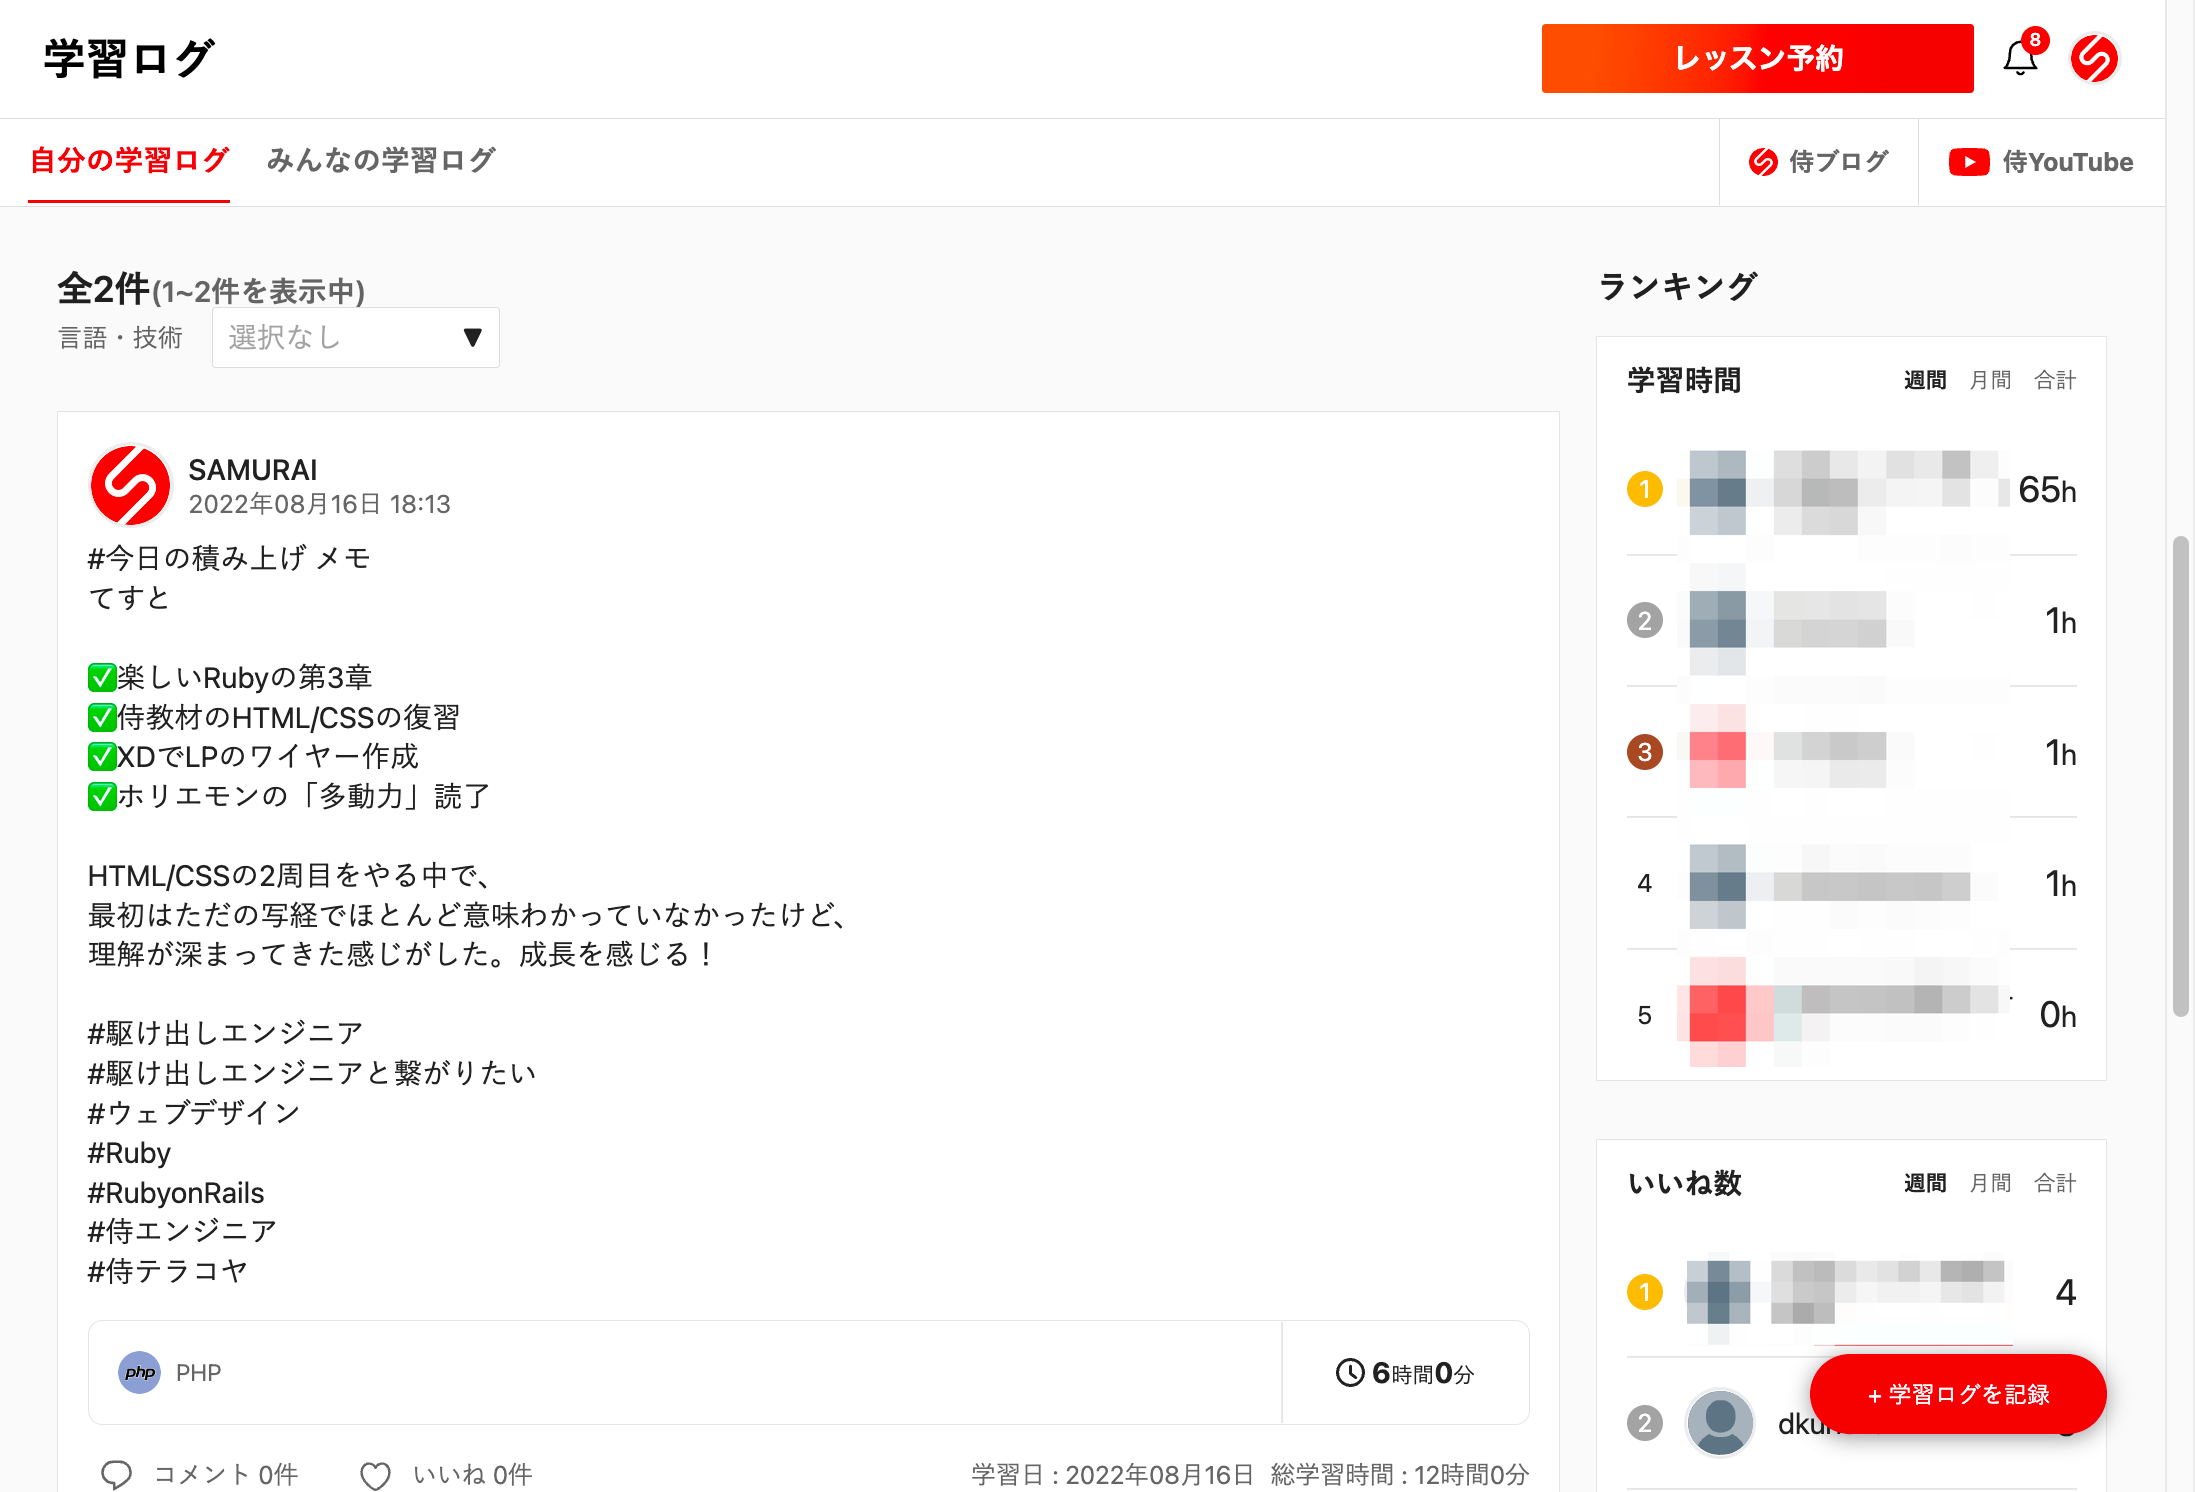This screenshot has width=2195, height=1492.
Task: Switch 学習時間 ranking to 合計
Action: coord(2055,380)
